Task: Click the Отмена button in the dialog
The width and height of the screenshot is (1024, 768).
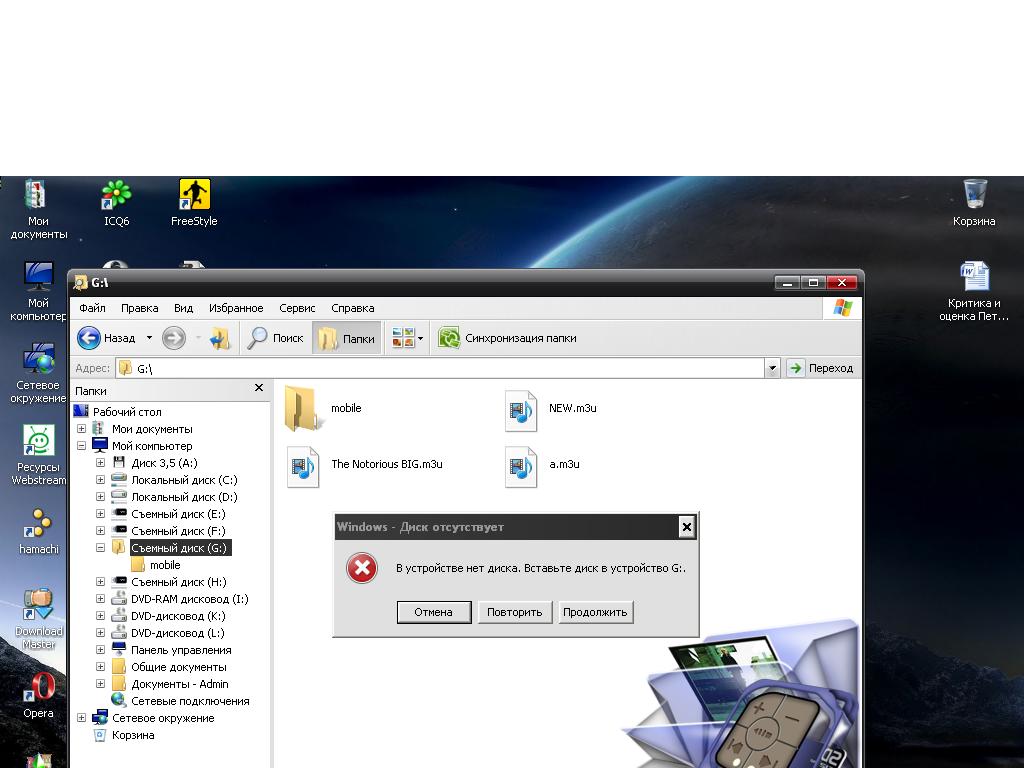Action: (434, 612)
